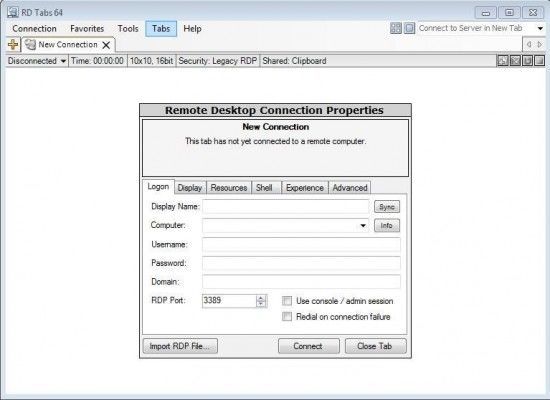550x400 pixels.
Task: Check Redial on connection failure
Action: (x=287, y=316)
